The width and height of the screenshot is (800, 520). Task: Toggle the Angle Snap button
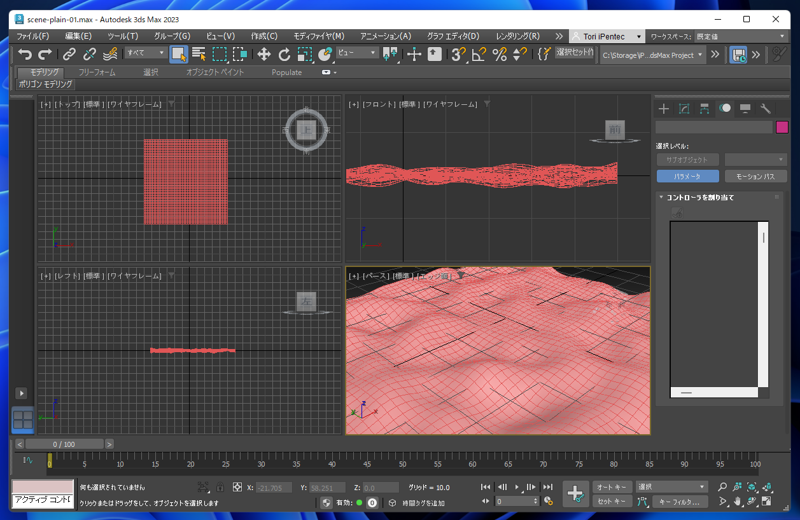(479, 54)
